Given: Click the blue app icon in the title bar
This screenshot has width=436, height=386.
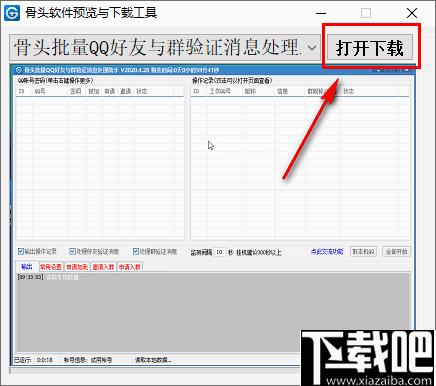Looking at the screenshot, I should tap(12, 13).
